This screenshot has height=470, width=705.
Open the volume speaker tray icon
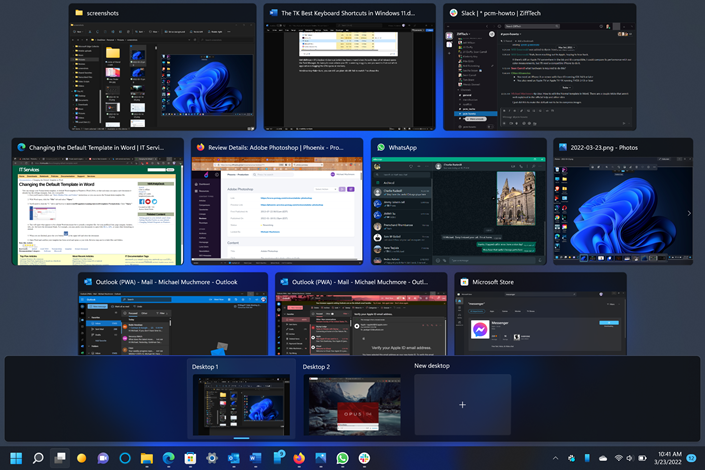629,458
